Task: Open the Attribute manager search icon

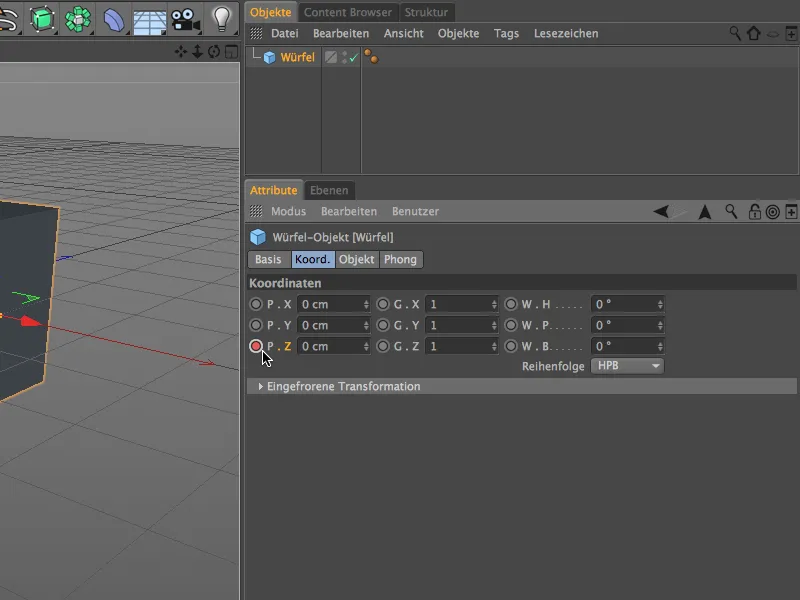Action: (x=731, y=211)
